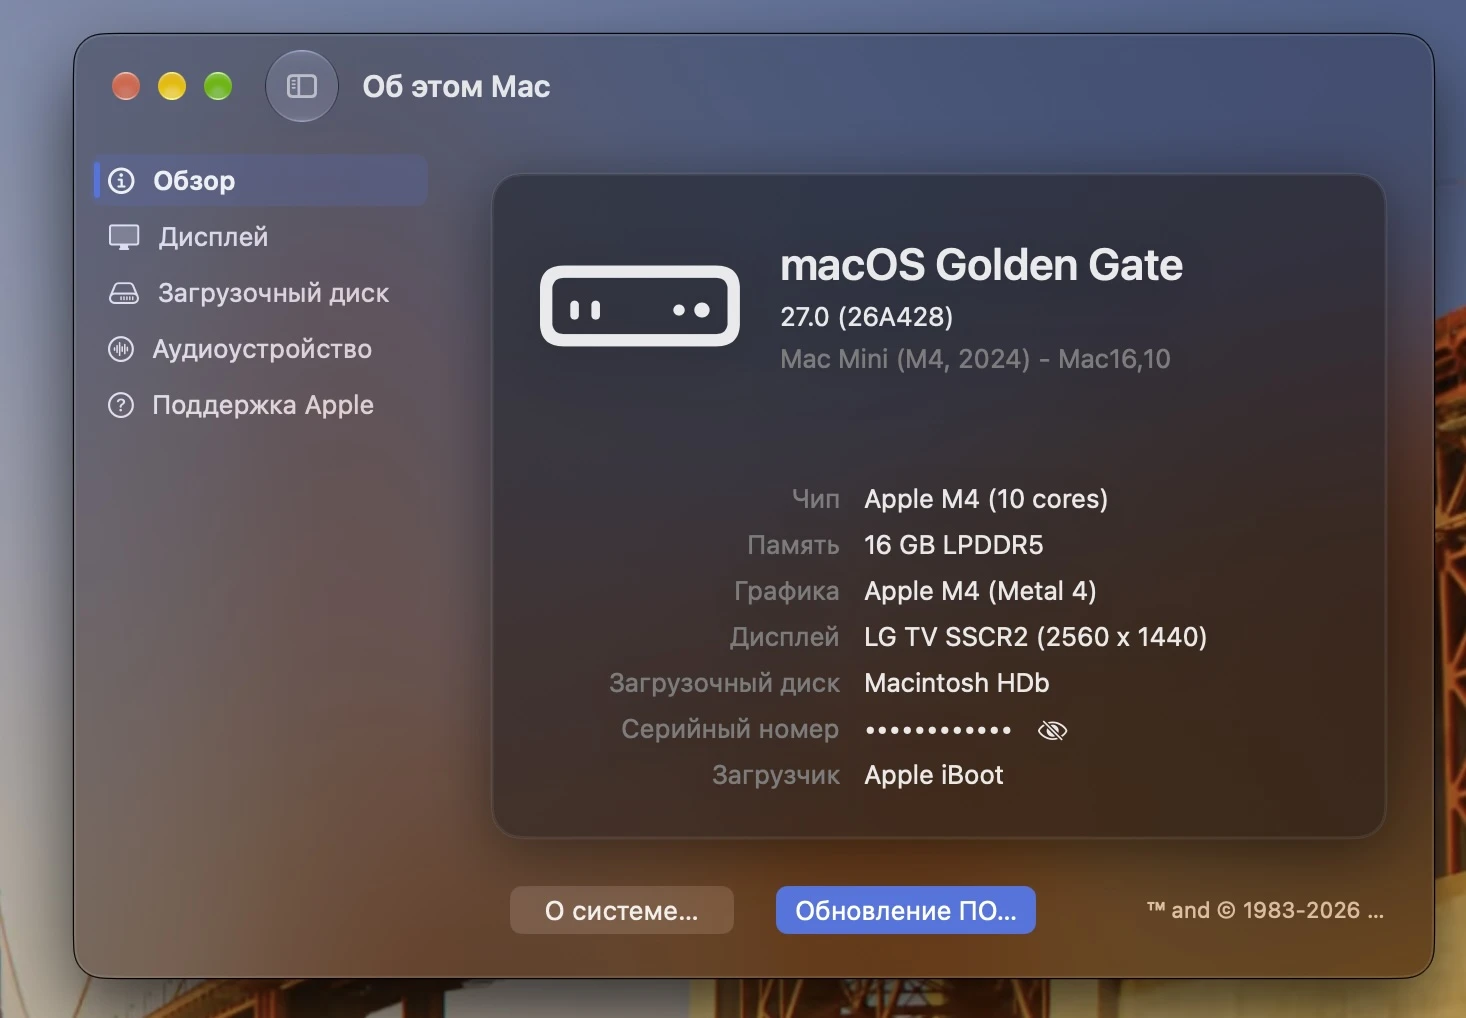Click the Поддержка Apple question mark icon
This screenshot has width=1466, height=1018.
[121, 405]
